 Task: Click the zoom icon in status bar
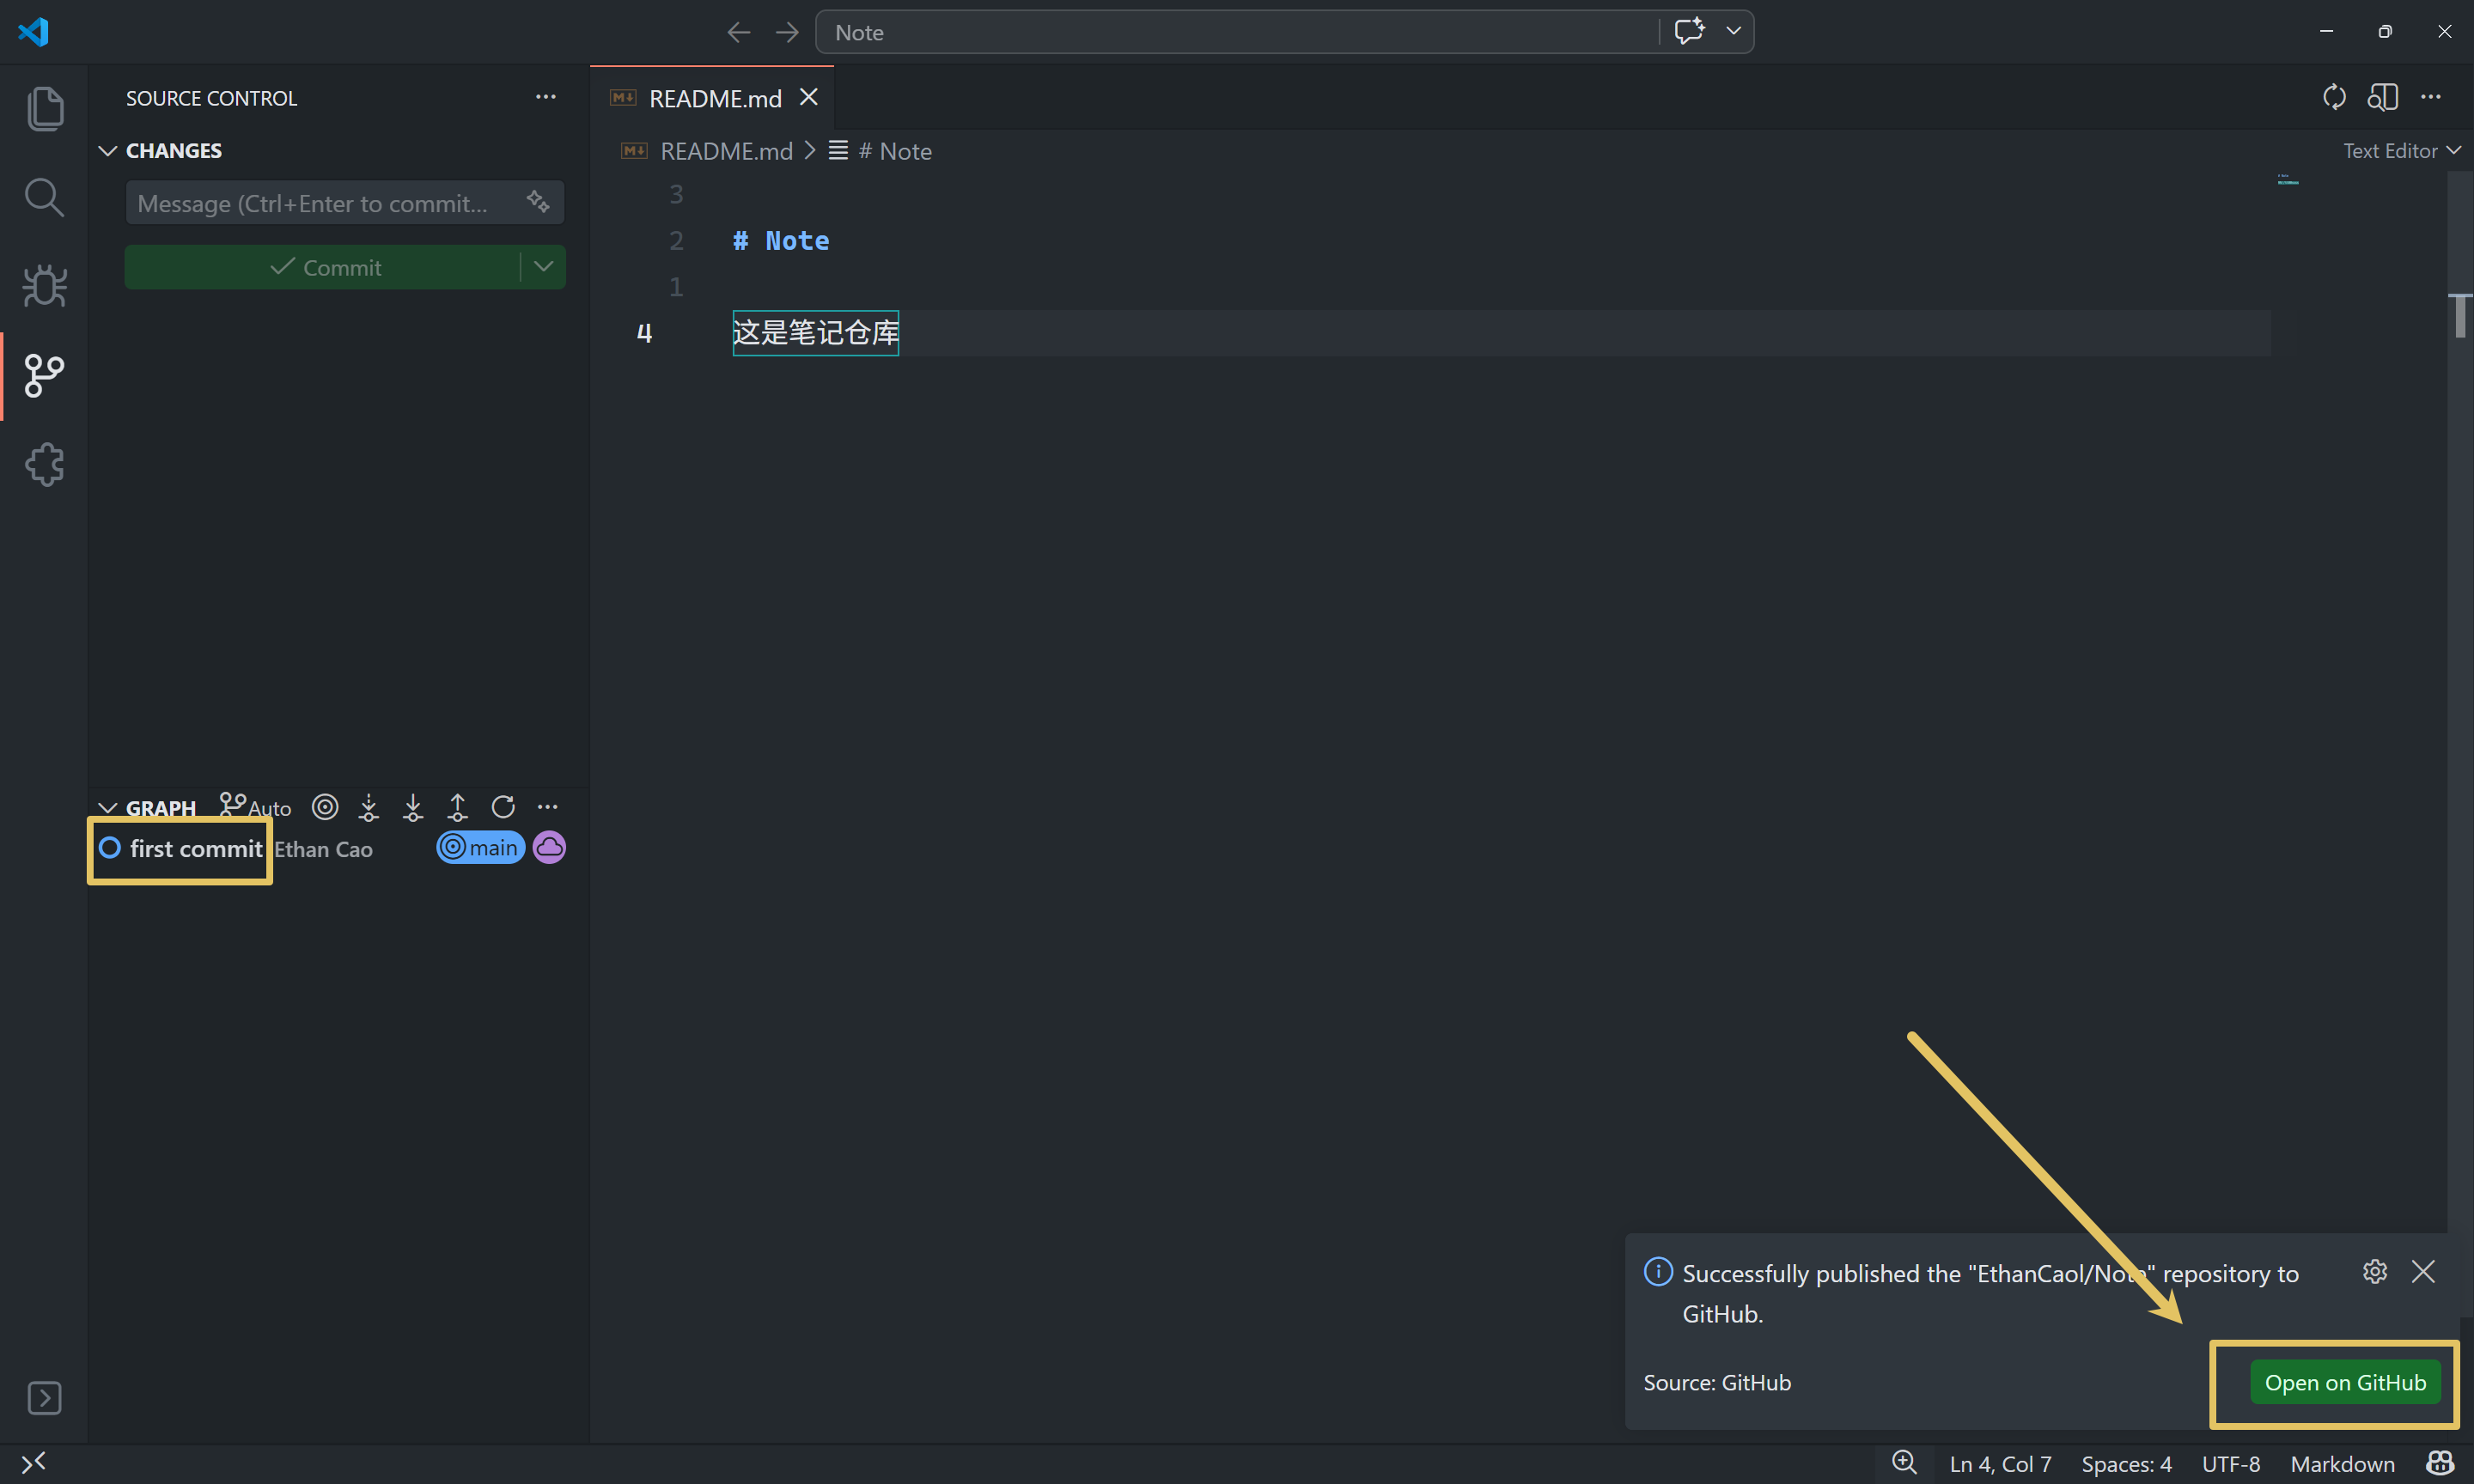1905,1463
